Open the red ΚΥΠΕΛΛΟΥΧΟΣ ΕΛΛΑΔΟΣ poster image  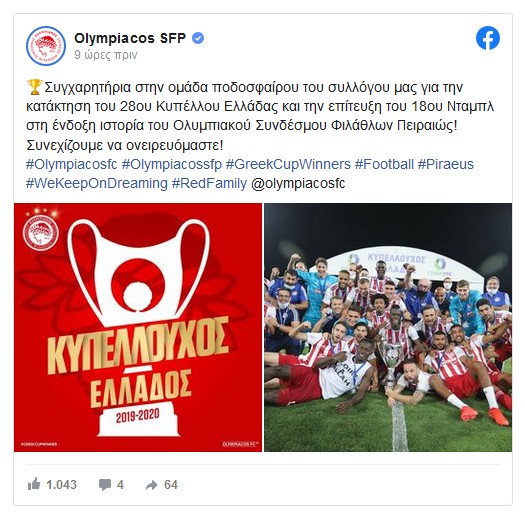[x=138, y=327]
